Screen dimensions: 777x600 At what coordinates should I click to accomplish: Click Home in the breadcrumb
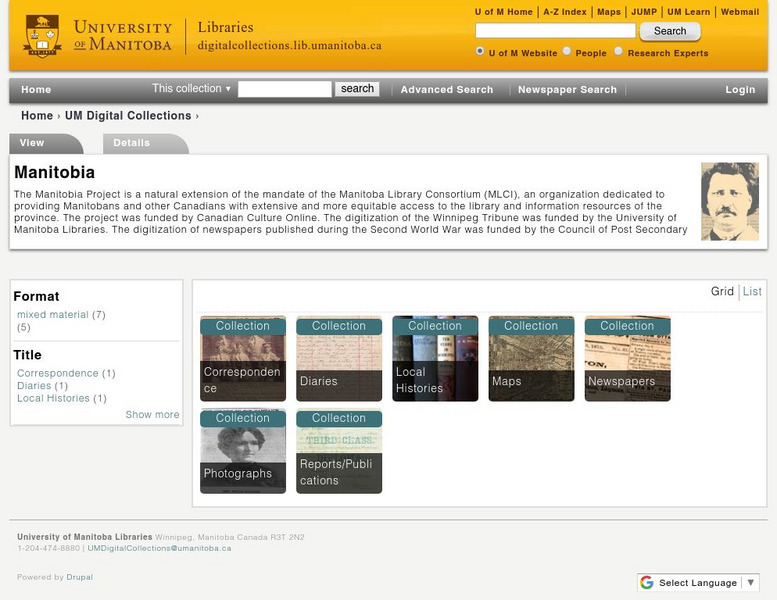point(37,115)
